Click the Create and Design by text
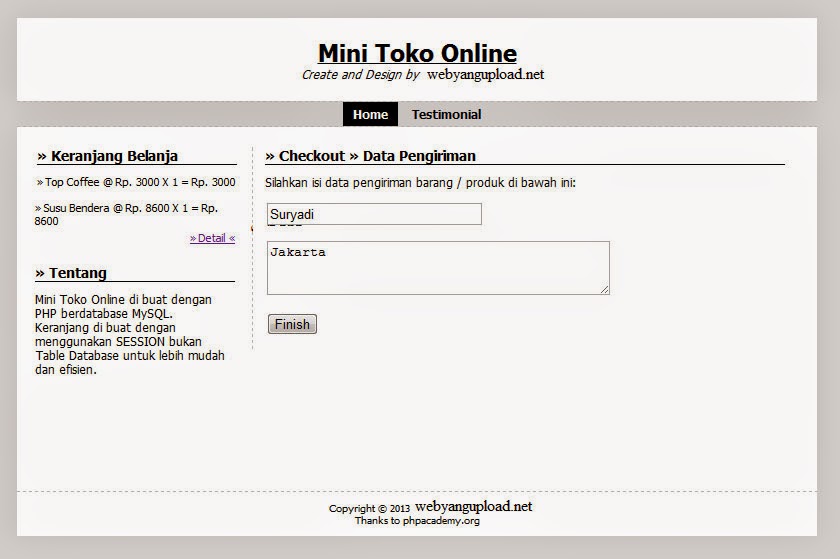 (360, 74)
